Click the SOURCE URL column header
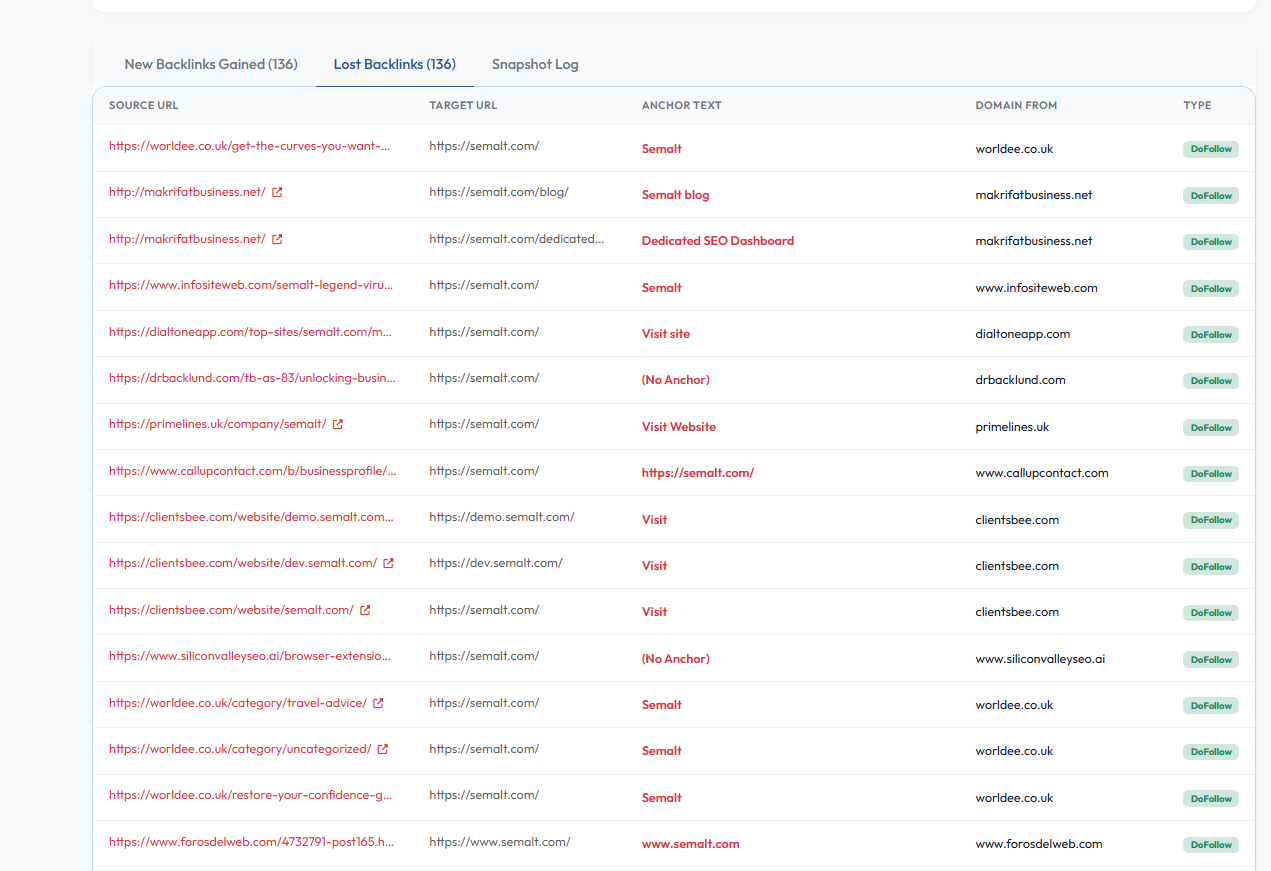Viewport: 1271px width, 871px height. [144, 105]
